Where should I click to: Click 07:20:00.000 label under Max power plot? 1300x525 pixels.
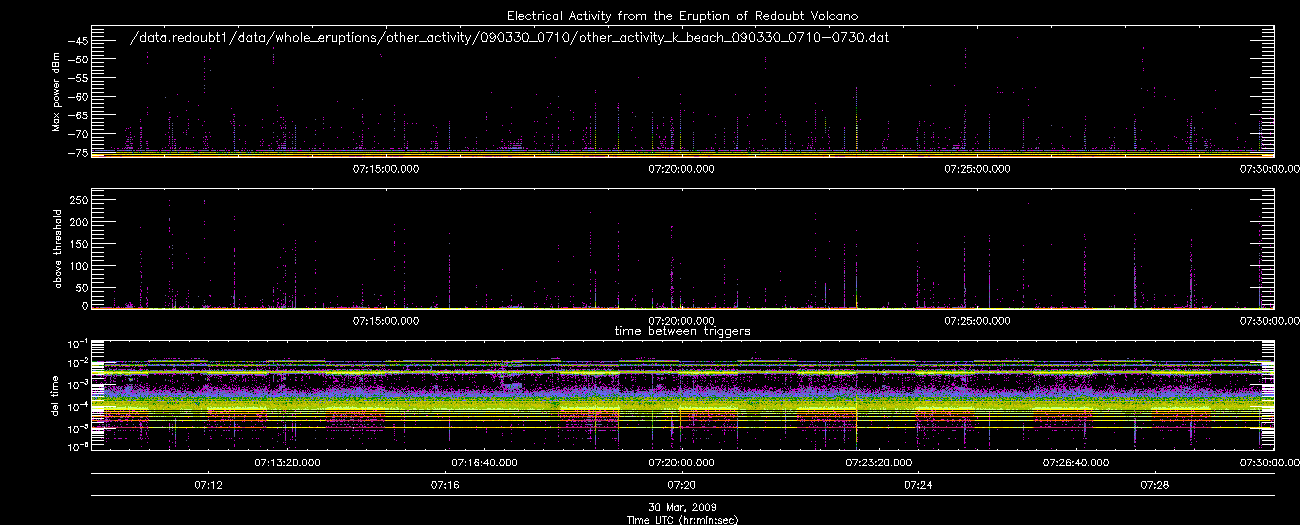point(681,169)
